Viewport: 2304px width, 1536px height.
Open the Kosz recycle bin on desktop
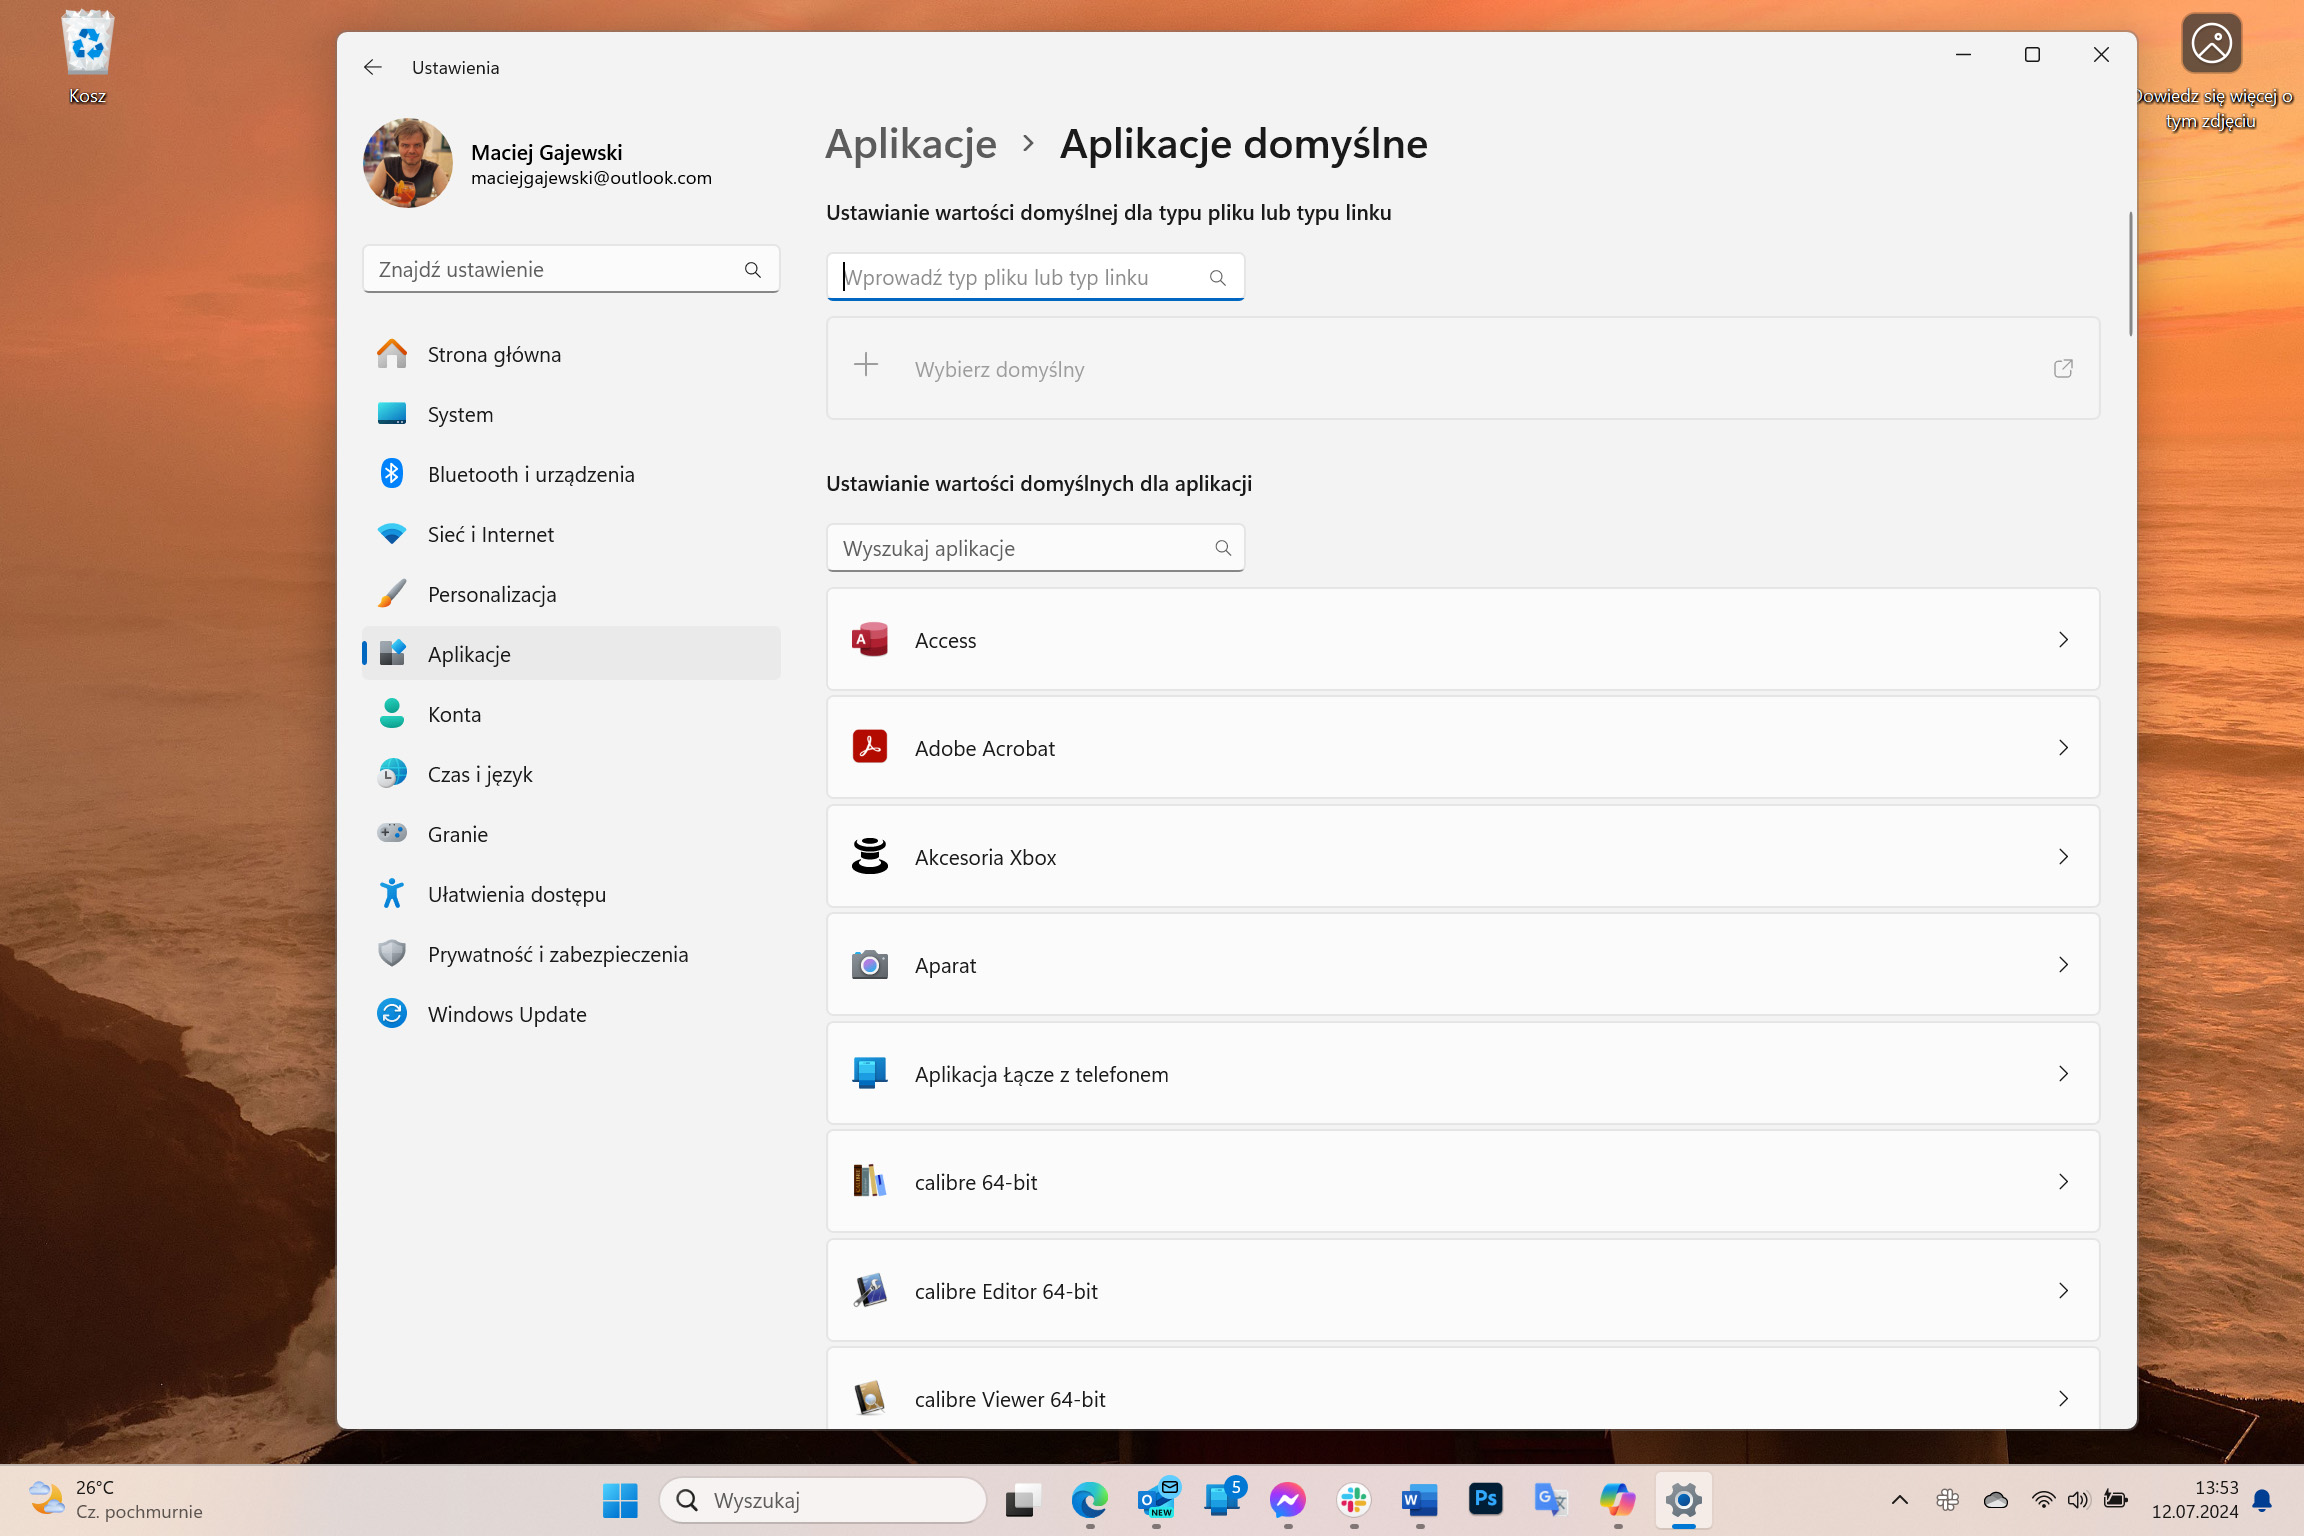88,57
